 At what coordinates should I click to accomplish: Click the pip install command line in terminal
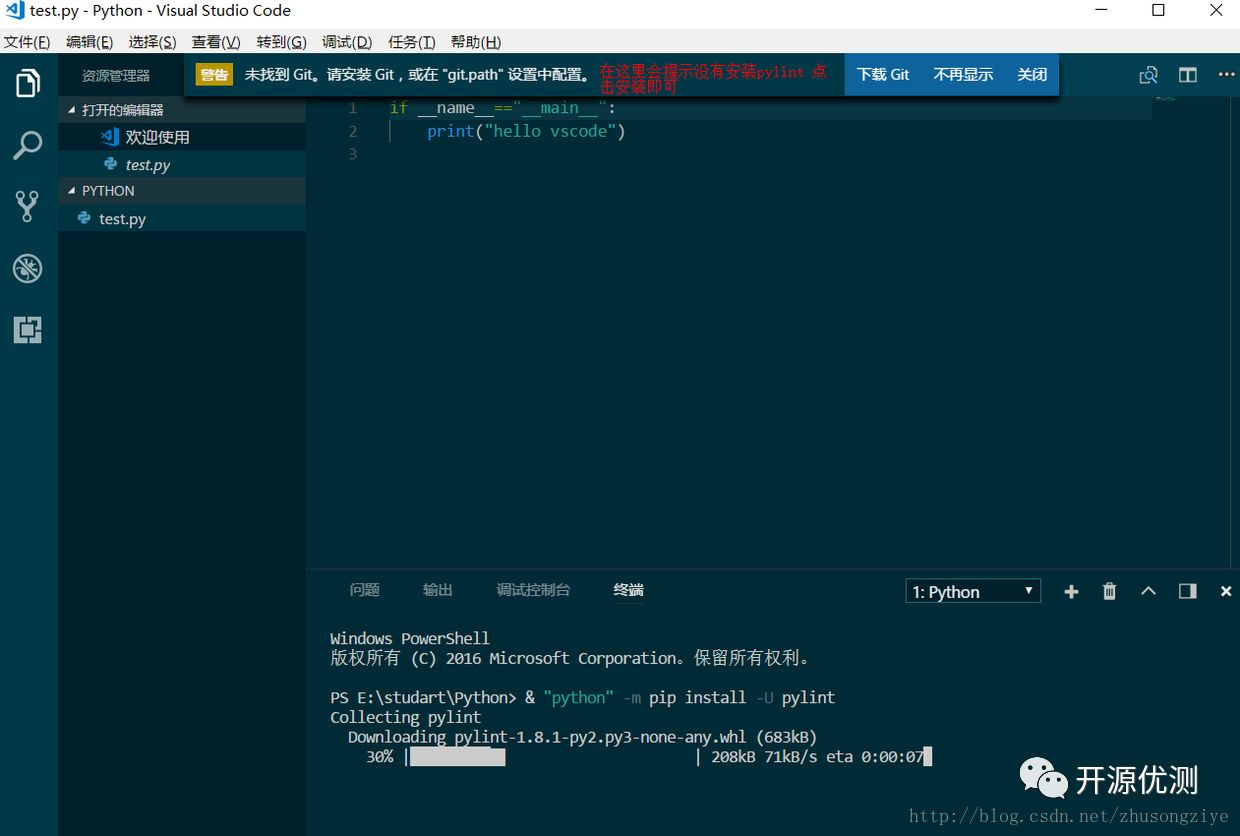coord(582,697)
